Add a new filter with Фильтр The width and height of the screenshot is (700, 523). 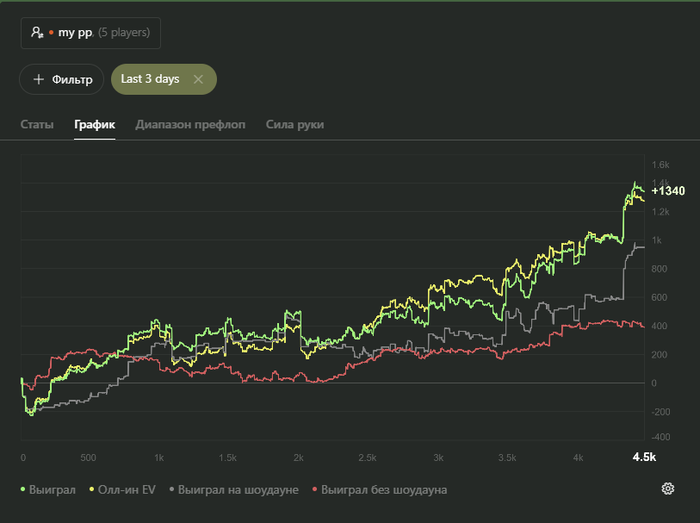point(62,79)
